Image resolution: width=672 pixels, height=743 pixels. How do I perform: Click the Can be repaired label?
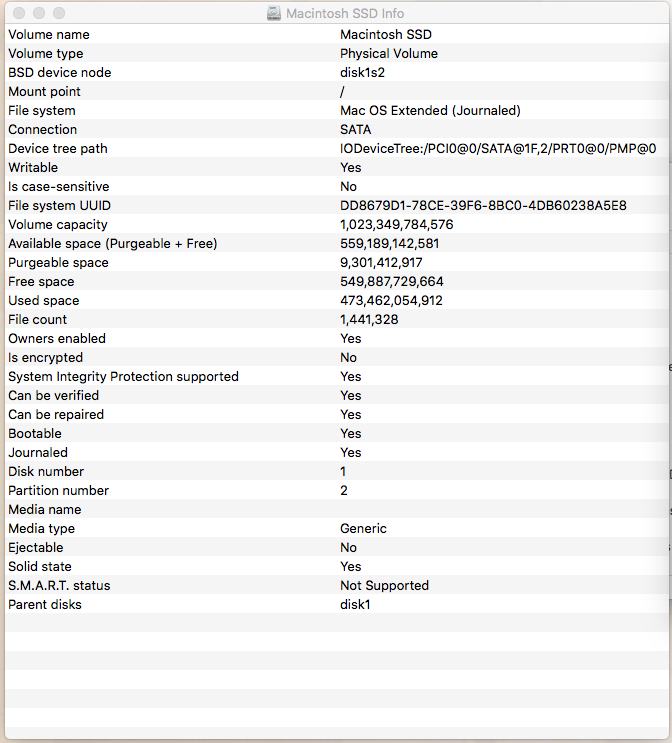click(x=56, y=414)
